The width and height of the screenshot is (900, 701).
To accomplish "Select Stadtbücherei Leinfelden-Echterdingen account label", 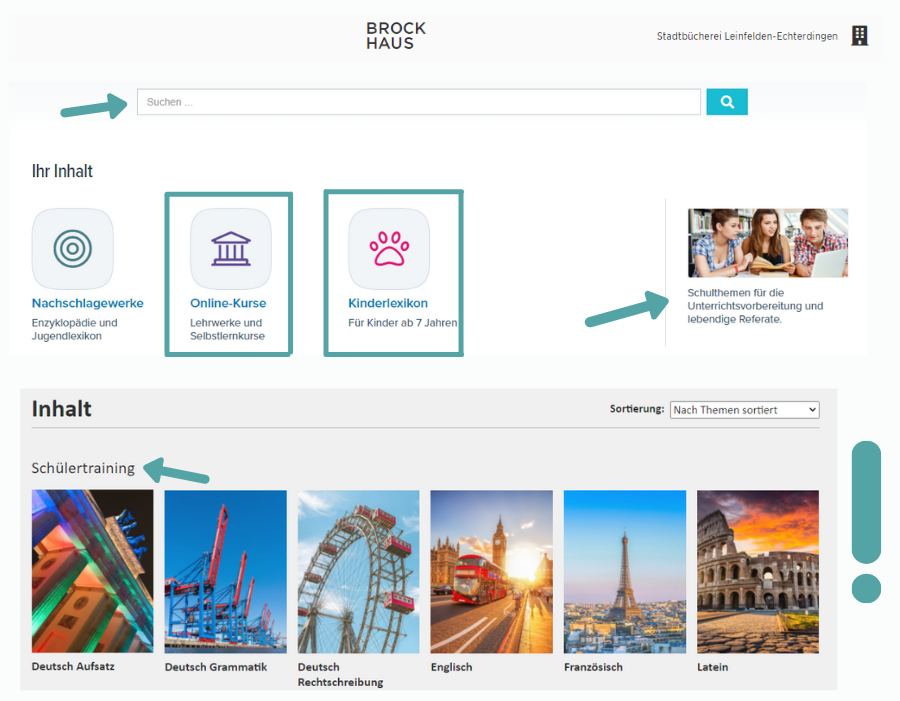I will point(747,37).
